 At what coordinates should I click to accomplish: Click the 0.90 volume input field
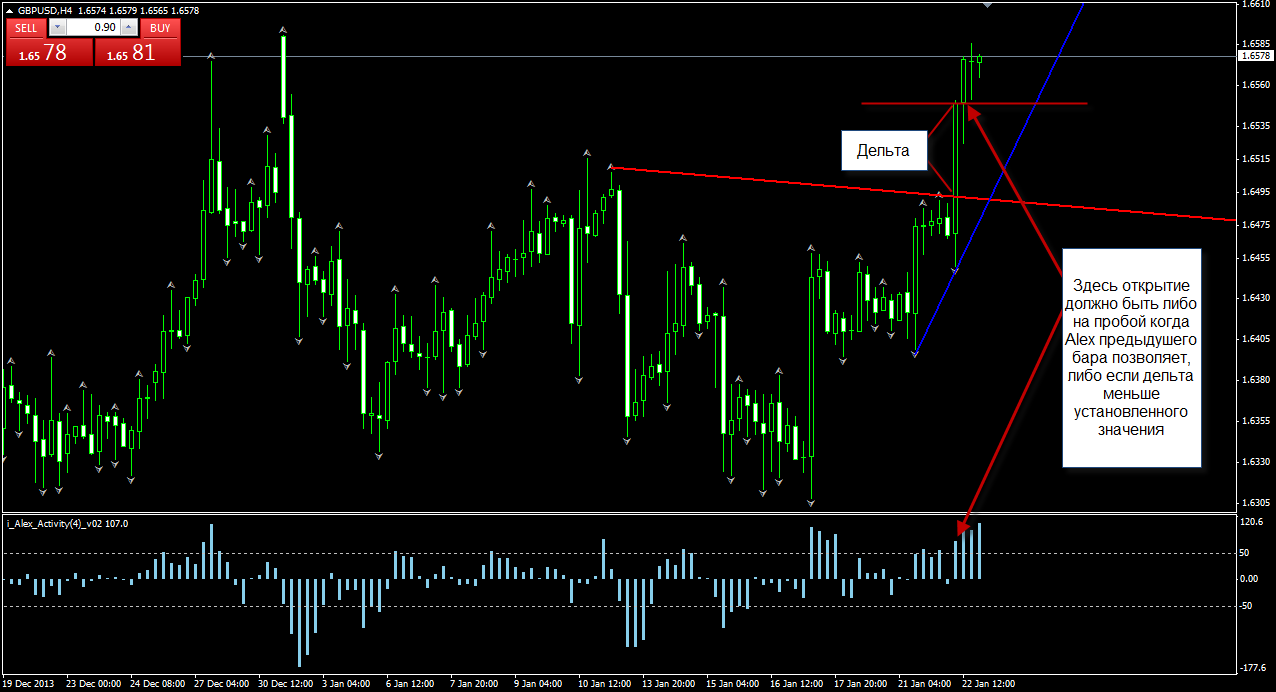point(93,28)
